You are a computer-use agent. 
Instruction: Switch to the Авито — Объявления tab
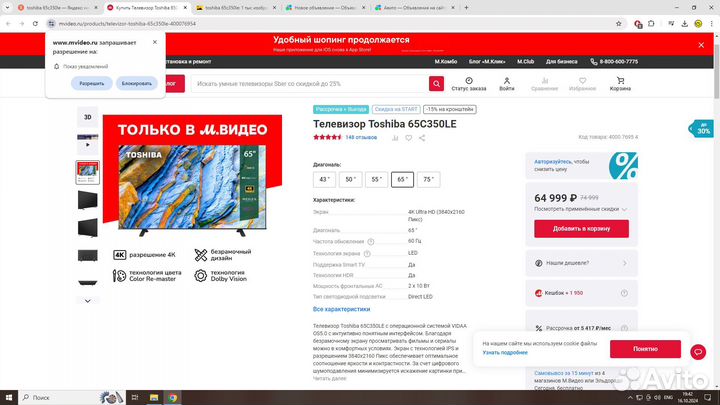(x=414, y=8)
